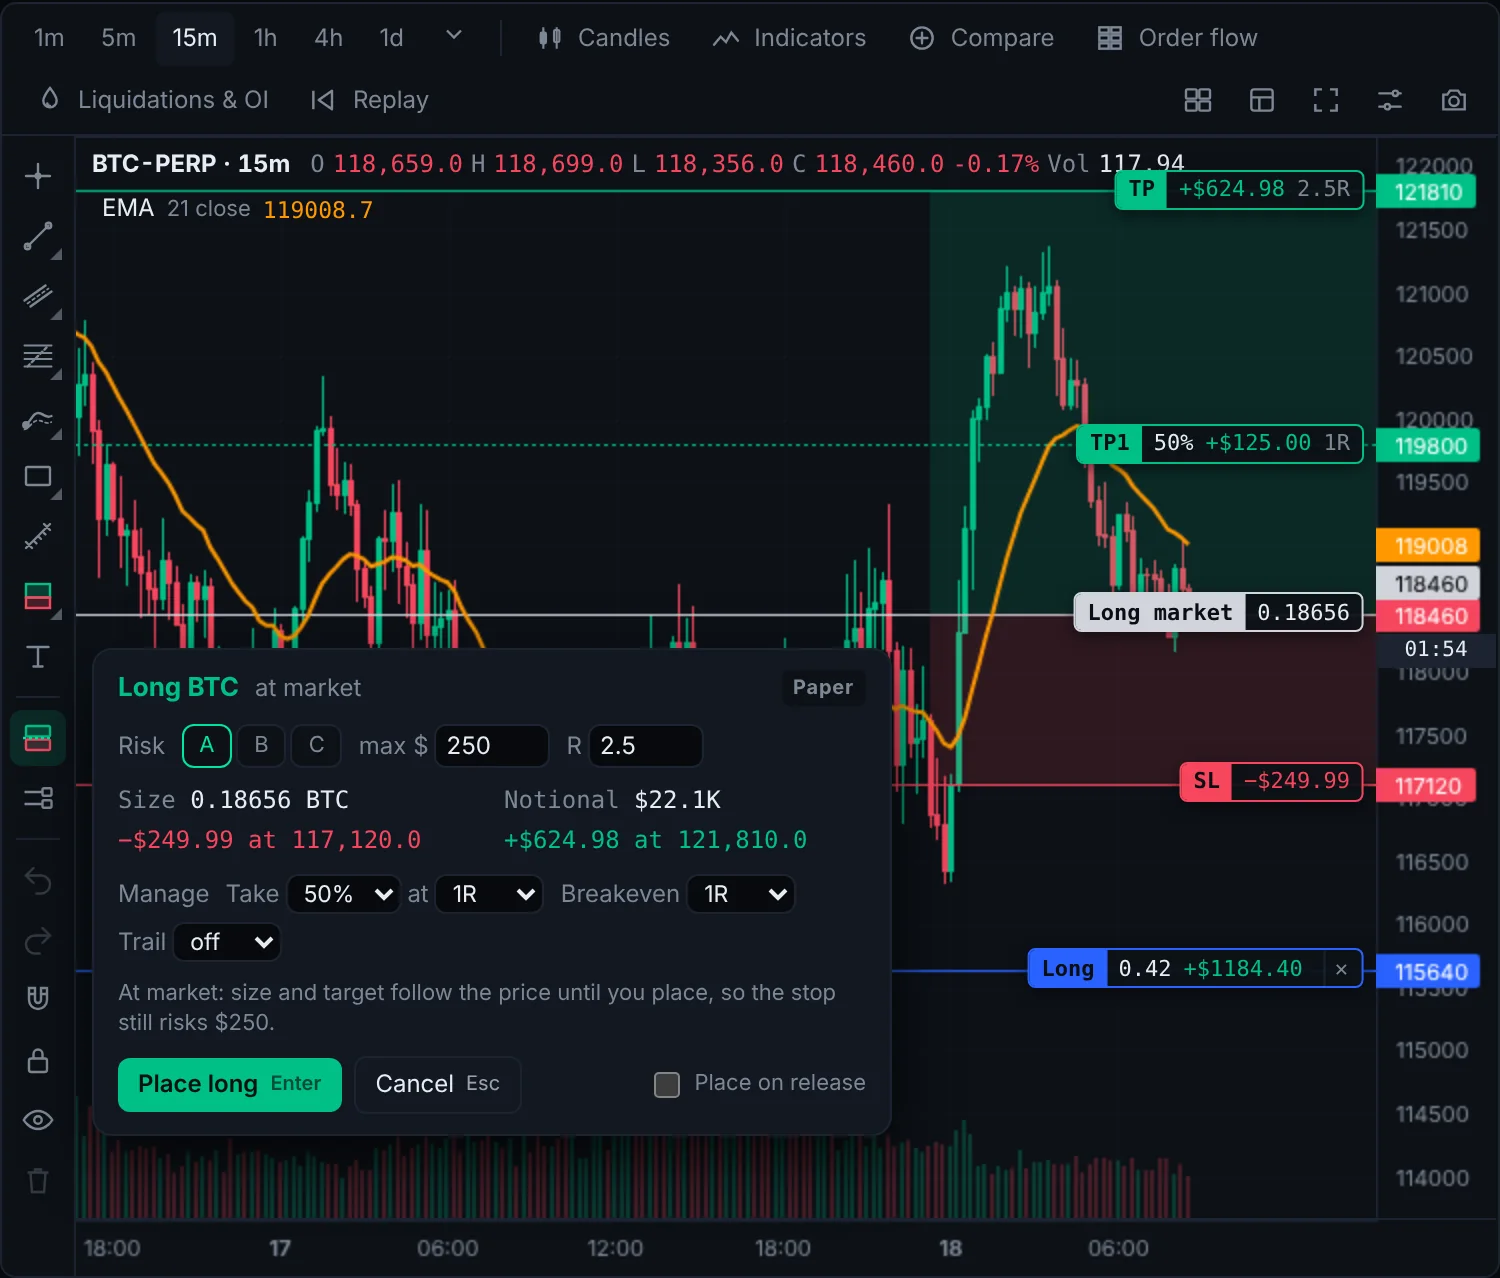1500x1278 pixels.
Task: Switch to the 5m timeframe
Action: (x=118, y=38)
